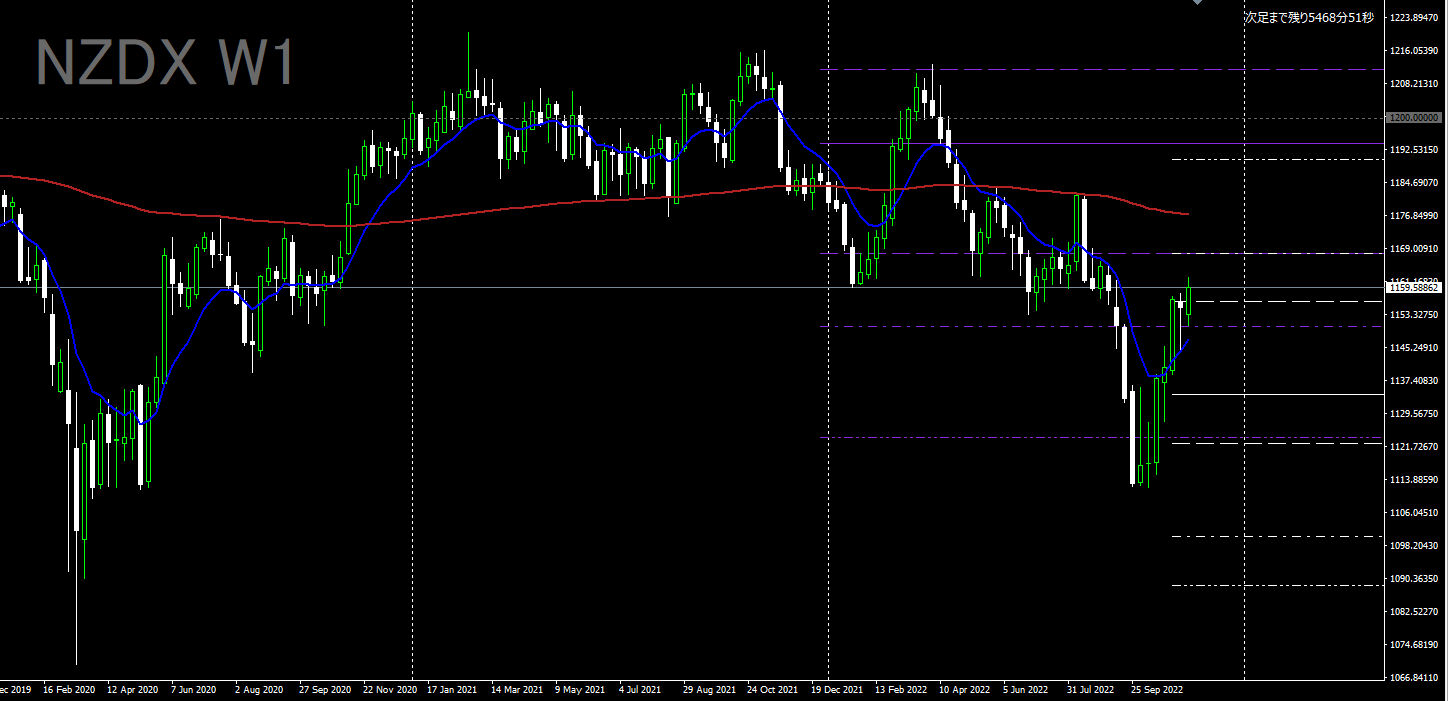1448x701 pixels.
Task: Click price scale value 1137.40830
Action: point(1414,381)
